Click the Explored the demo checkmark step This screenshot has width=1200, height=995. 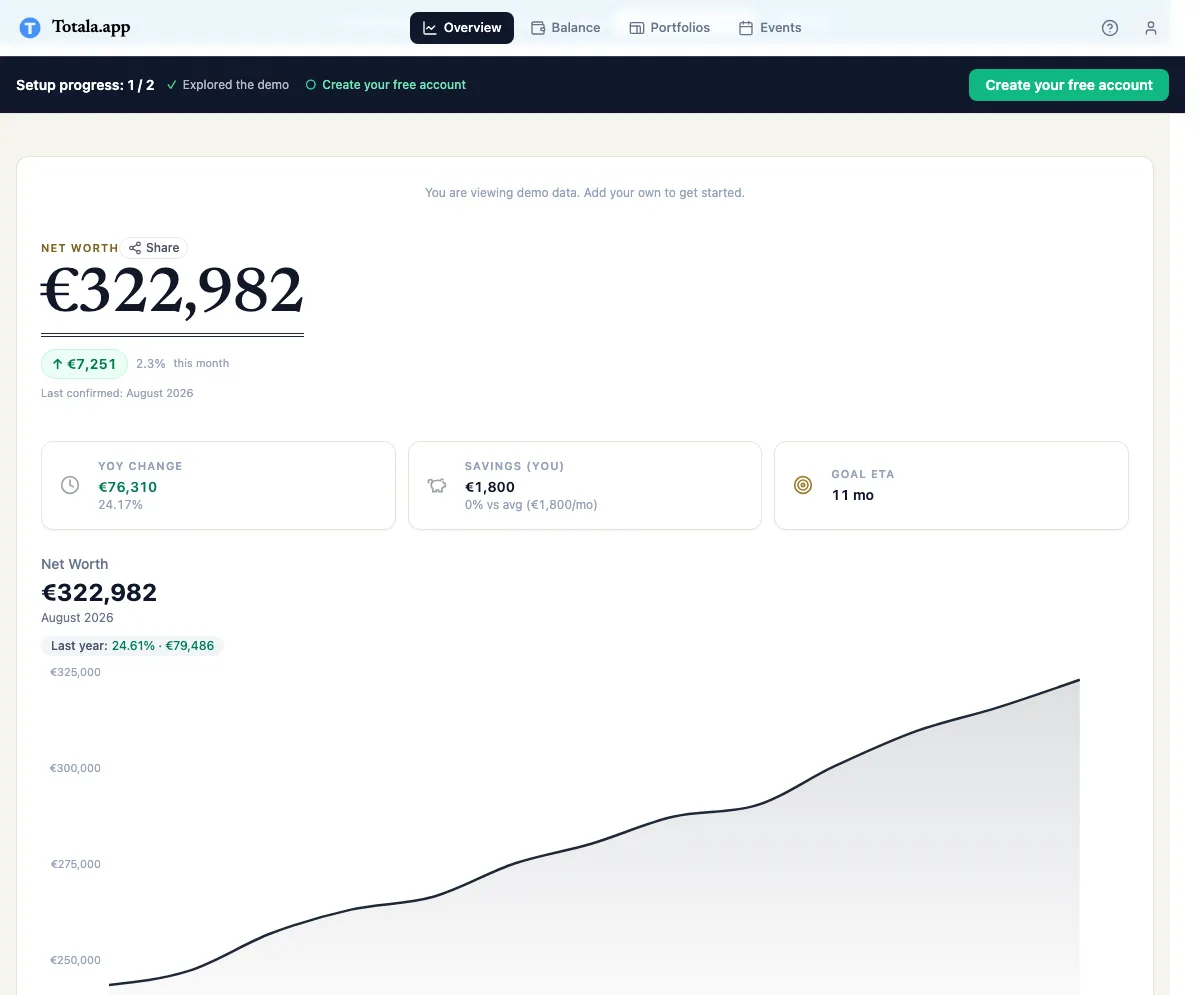pos(228,85)
